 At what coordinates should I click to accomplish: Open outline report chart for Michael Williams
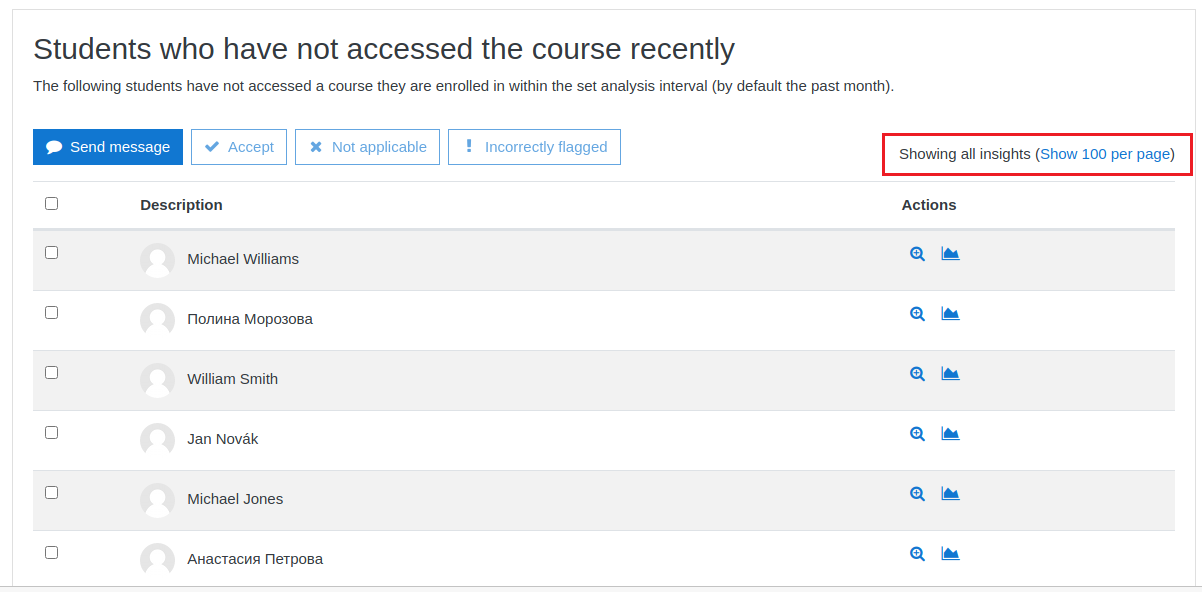(x=950, y=254)
